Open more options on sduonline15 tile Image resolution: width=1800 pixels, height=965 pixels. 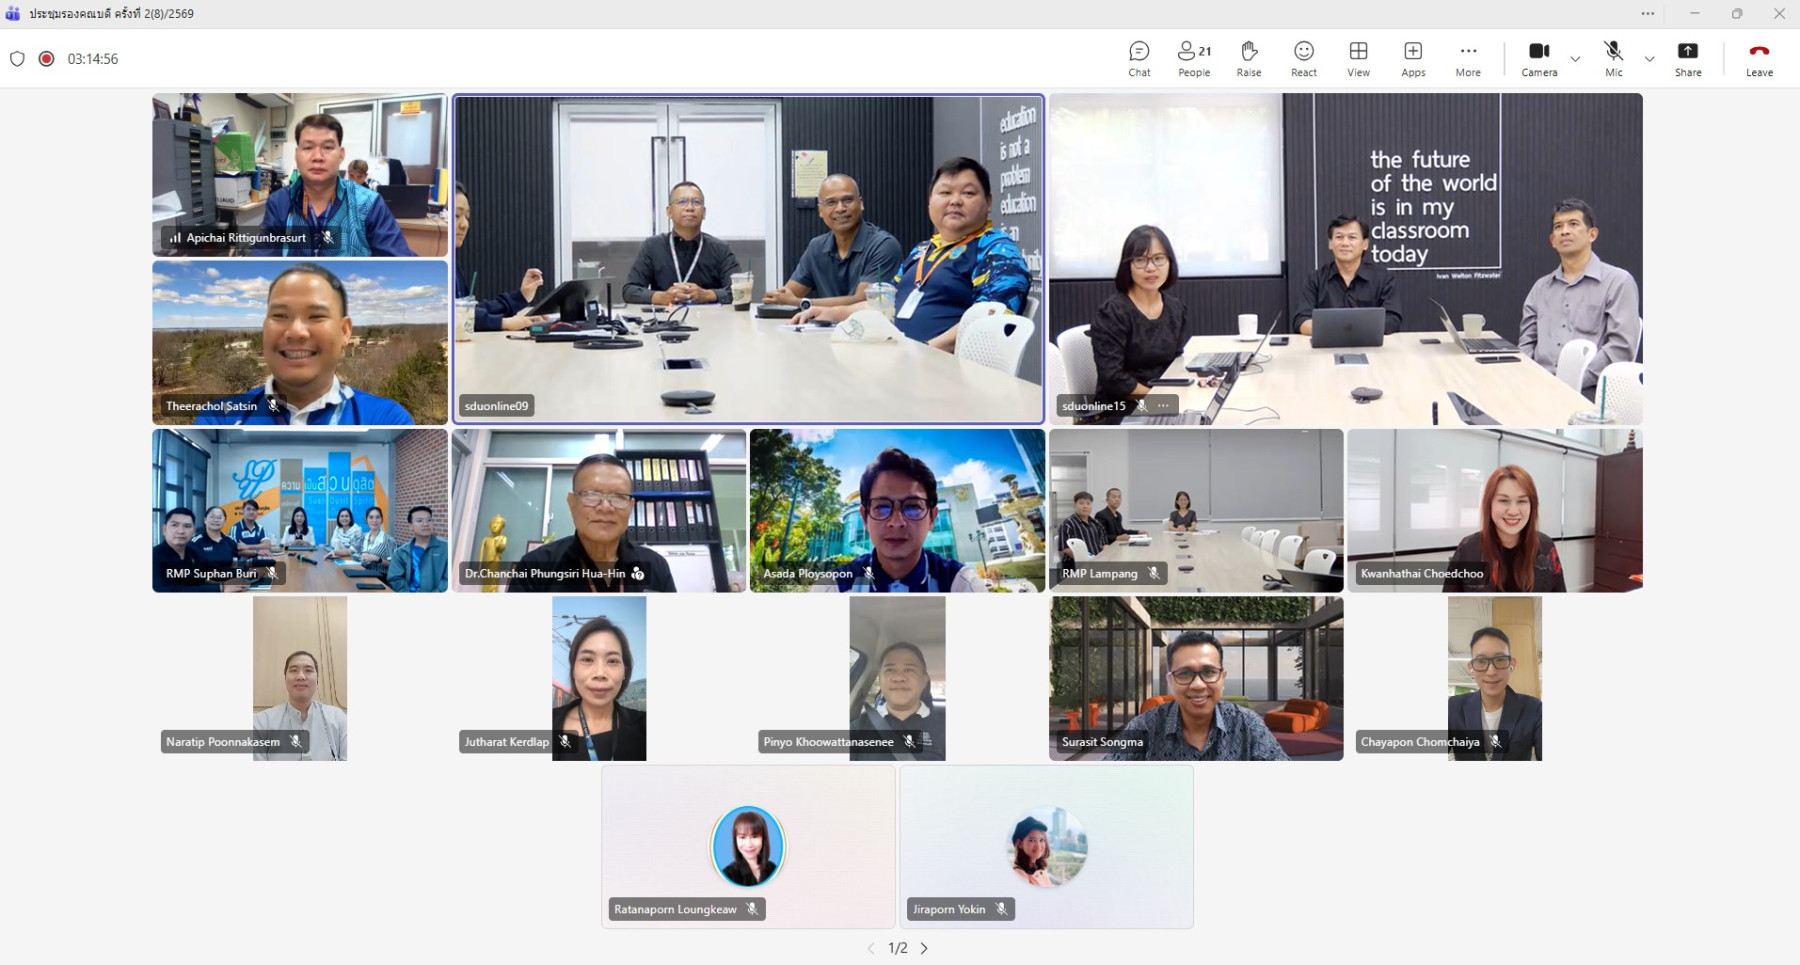(1163, 406)
